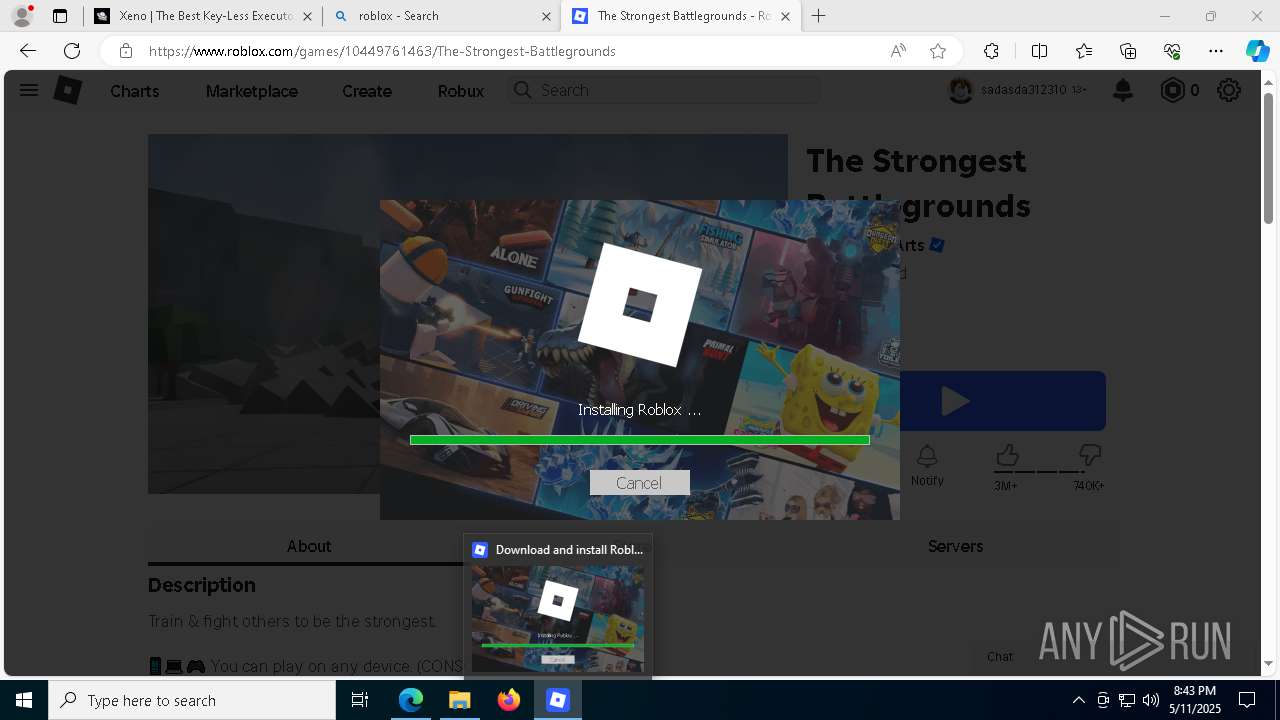The width and height of the screenshot is (1280, 720).
Task: Open the sadasda312310 profile link
Action: click(1017, 90)
